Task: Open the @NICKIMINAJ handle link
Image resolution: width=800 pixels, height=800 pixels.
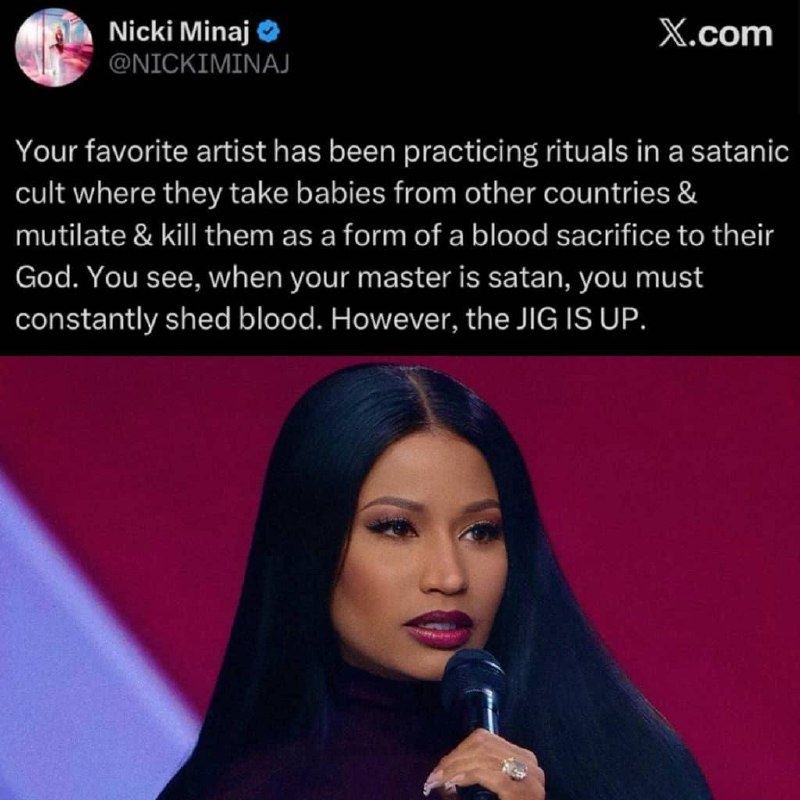Action: [x=199, y=63]
